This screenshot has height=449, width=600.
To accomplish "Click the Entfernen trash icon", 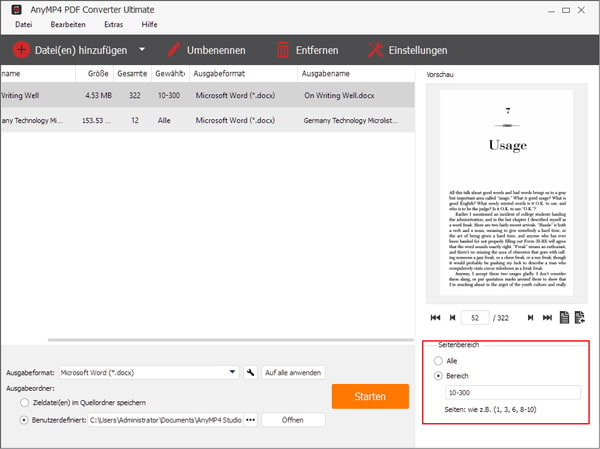I will click(x=282, y=50).
